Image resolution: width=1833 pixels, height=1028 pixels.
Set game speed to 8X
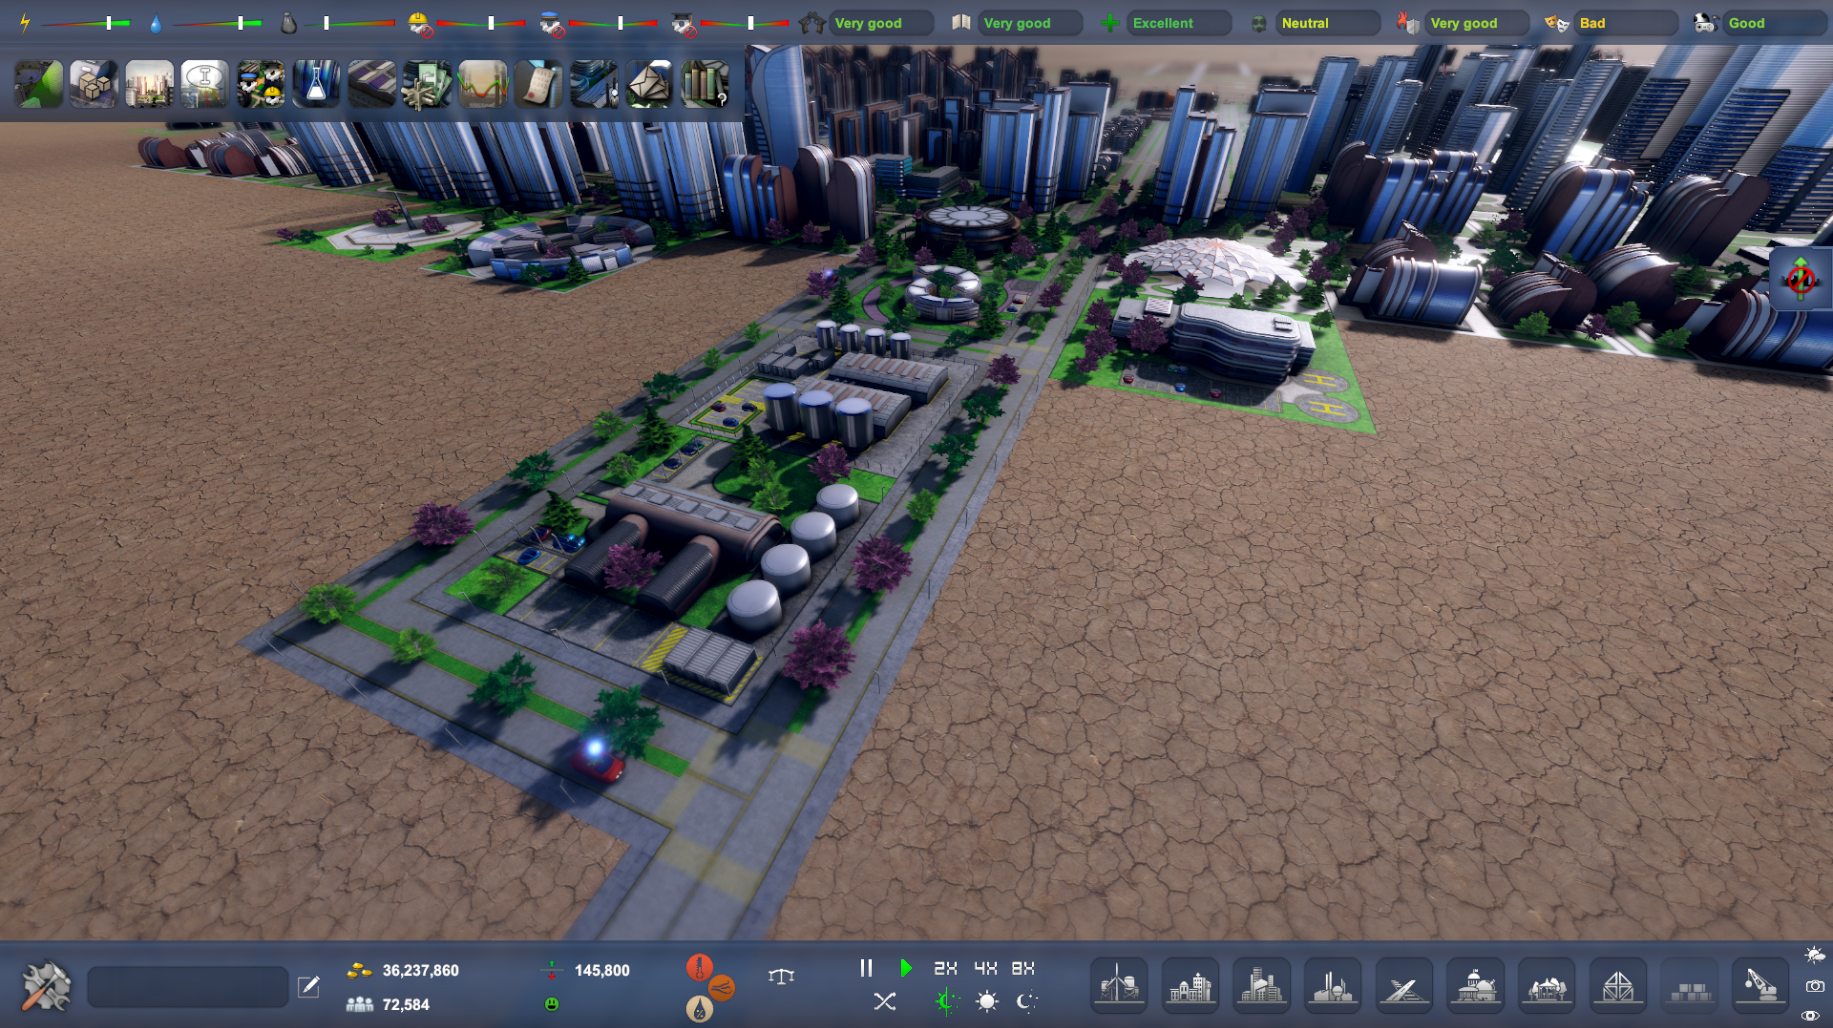coord(1023,968)
